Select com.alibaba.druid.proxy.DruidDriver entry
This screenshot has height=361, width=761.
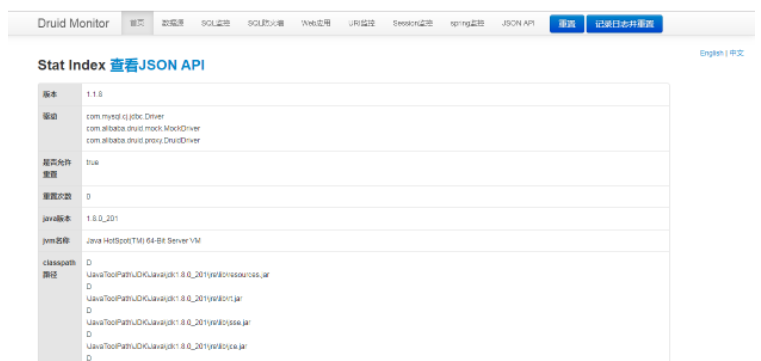coord(143,140)
